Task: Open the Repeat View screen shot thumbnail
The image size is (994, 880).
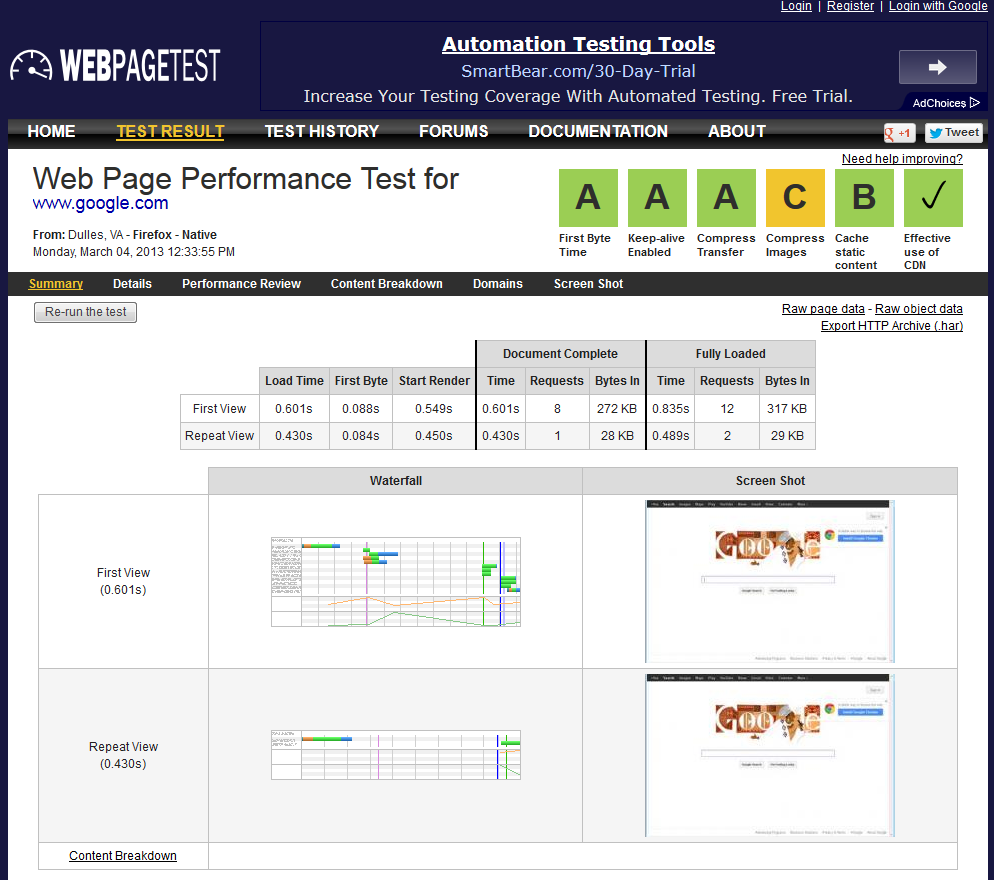Action: 770,756
